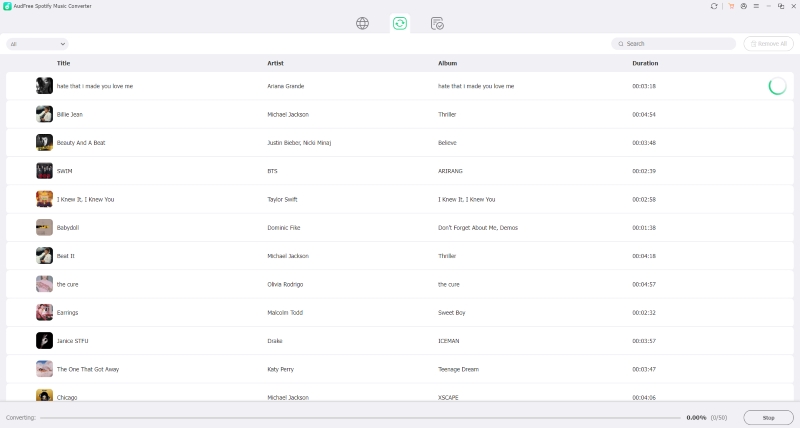Expand the All filter dropdown
Image resolution: width=800 pixels, height=428 pixels.
37,44
